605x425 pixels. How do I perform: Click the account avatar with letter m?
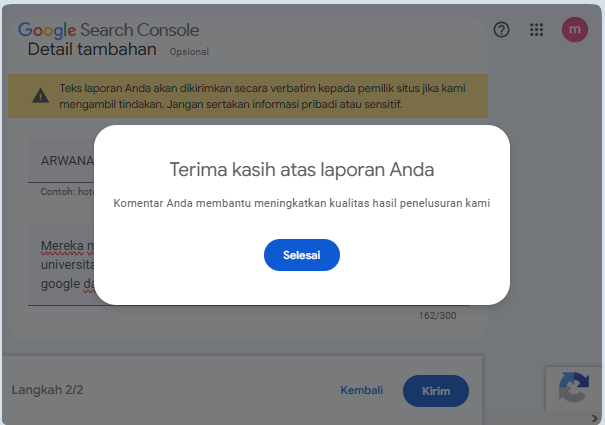click(575, 29)
